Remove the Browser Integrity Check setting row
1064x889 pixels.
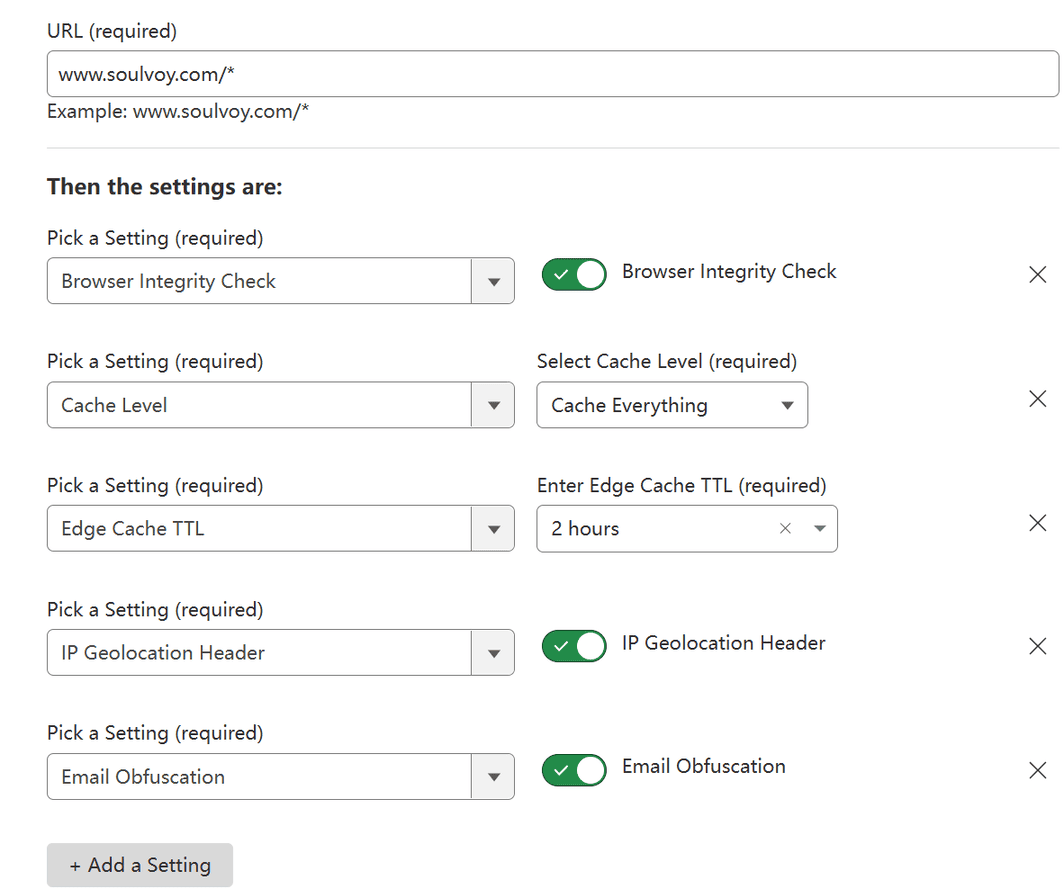[1037, 274]
